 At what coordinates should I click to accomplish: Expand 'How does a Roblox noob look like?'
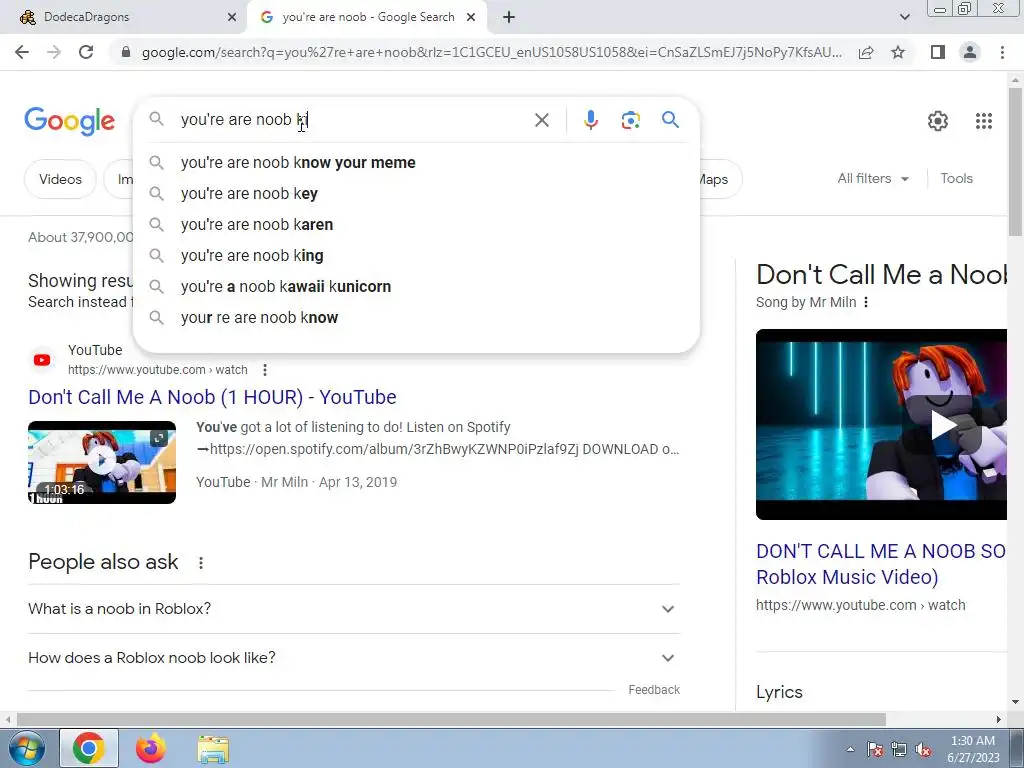click(x=354, y=658)
